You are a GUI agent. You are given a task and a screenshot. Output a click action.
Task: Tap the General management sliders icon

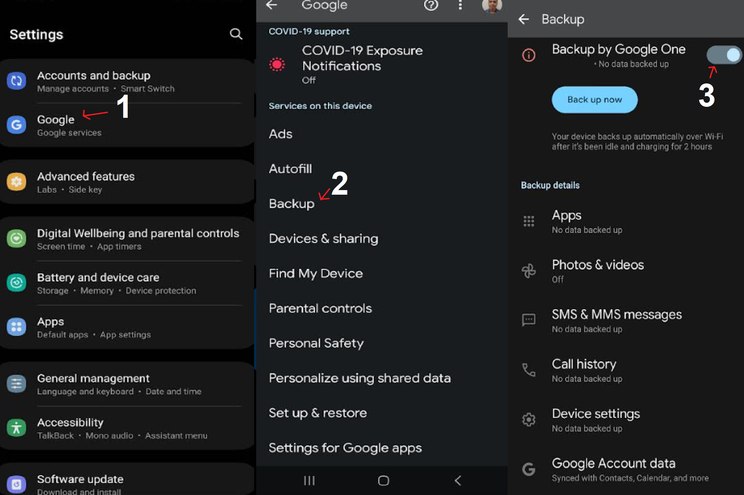[x=17, y=384]
